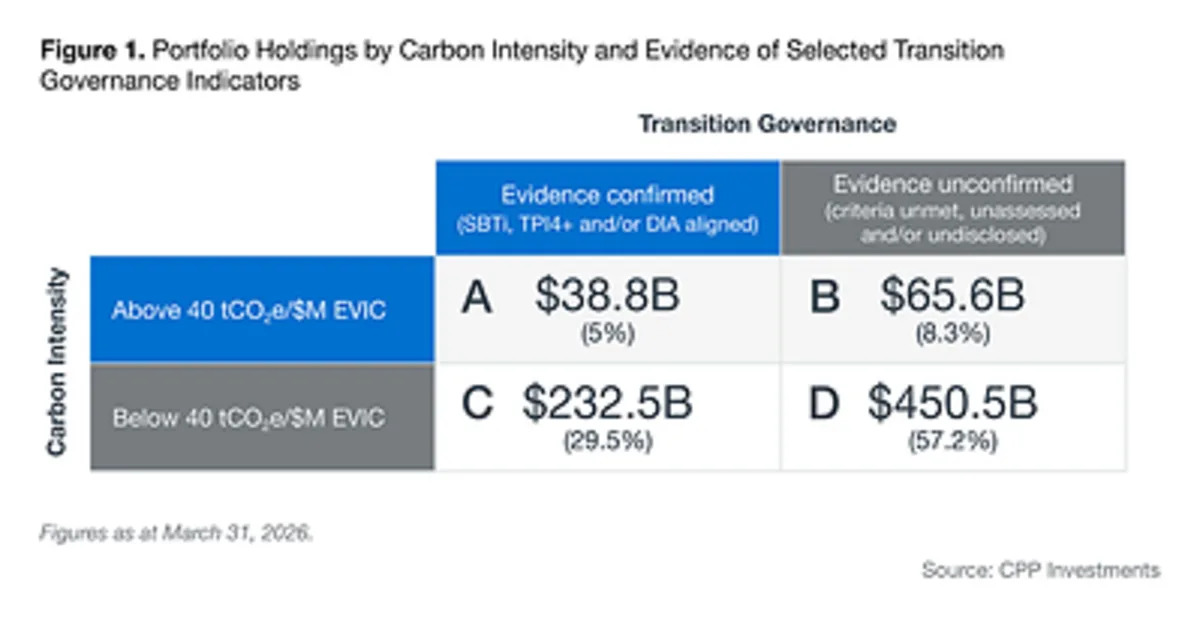Click the (57.2%) percentage text
Viewport: 1200px width, 617px height.
(953, 441)
